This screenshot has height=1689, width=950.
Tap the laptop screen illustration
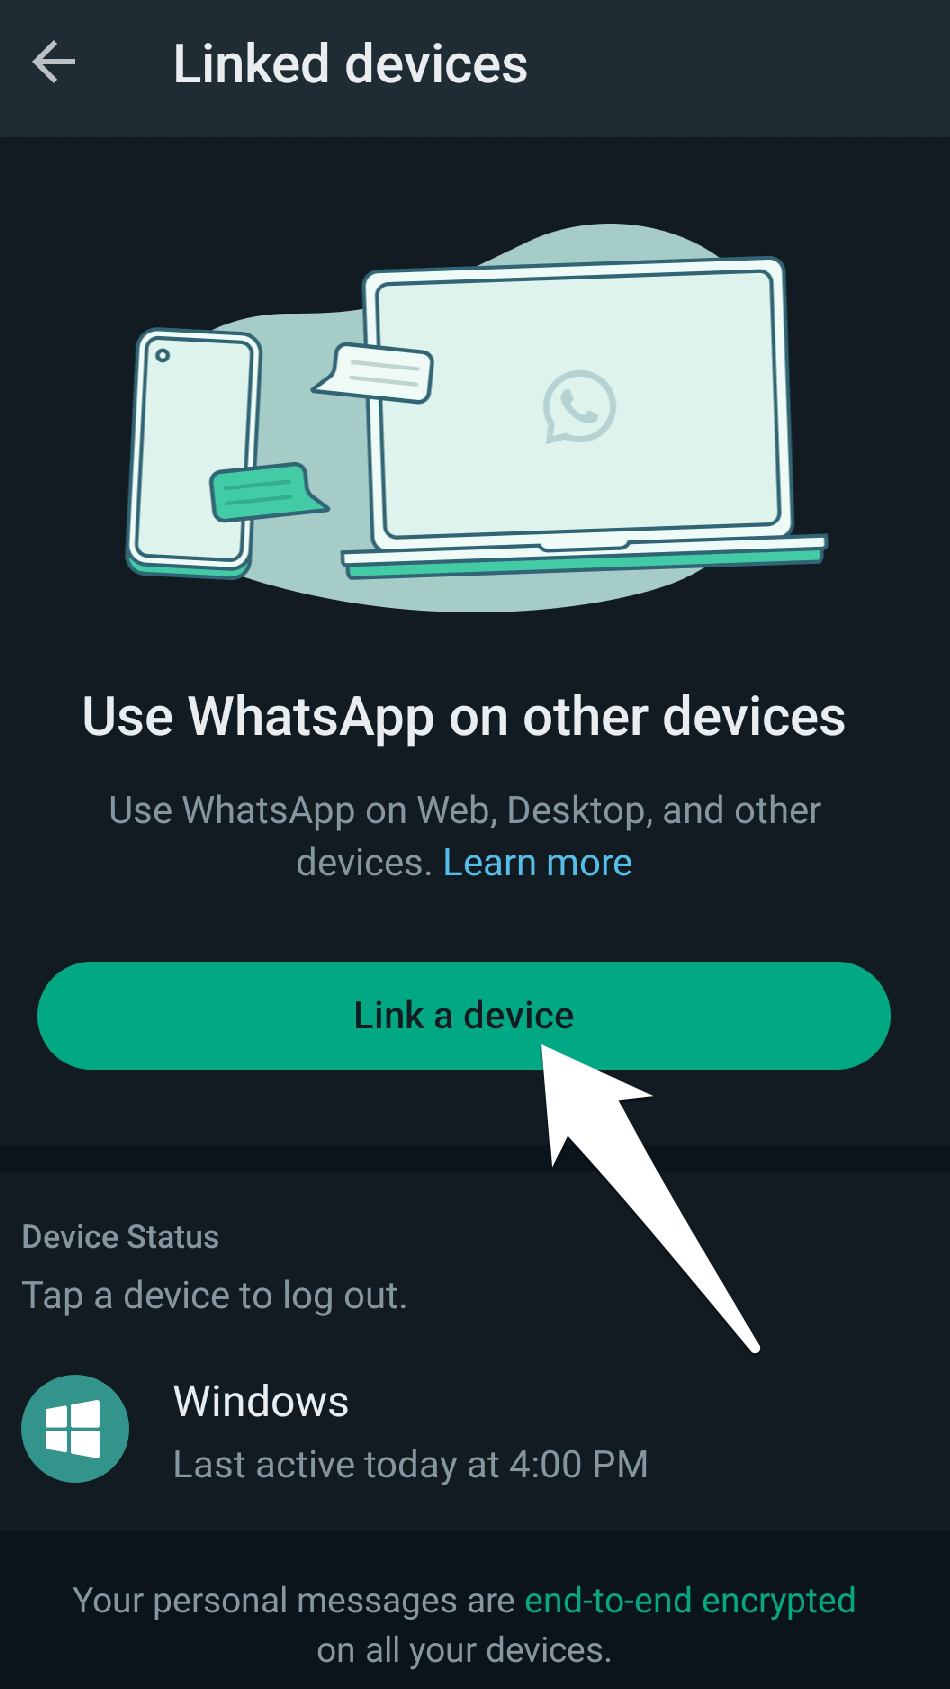point(578,402)
